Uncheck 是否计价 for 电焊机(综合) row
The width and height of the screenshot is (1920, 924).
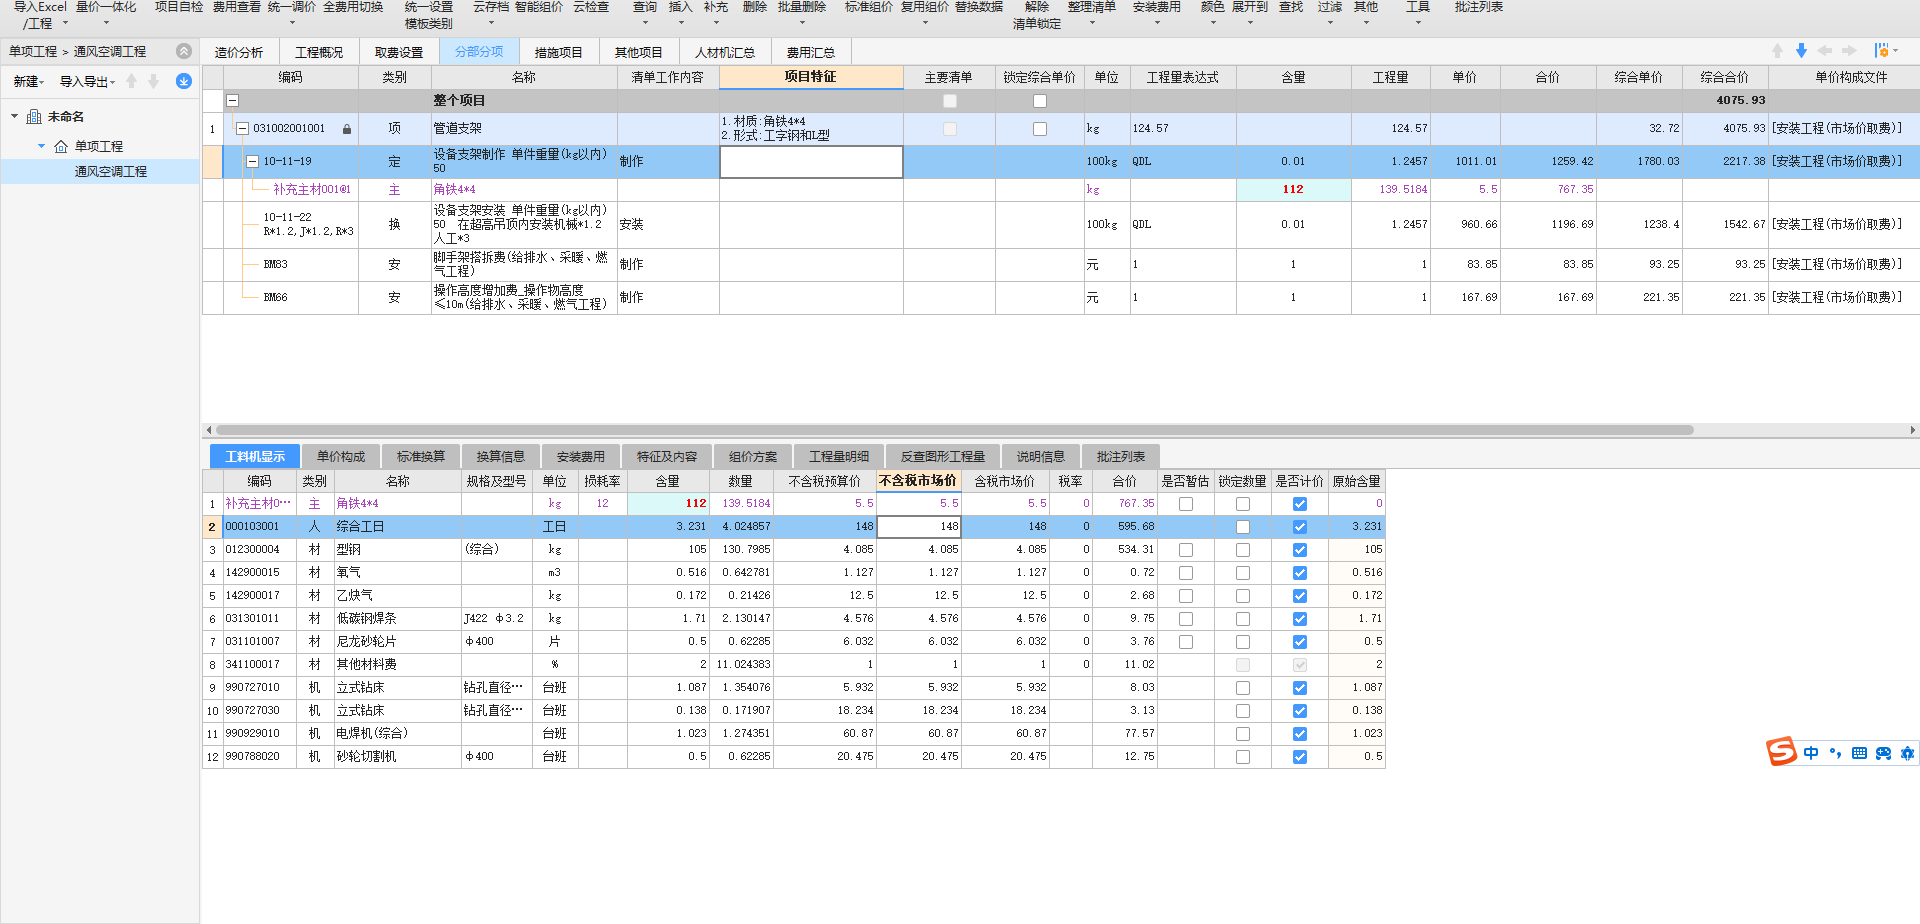[1300, 734]
